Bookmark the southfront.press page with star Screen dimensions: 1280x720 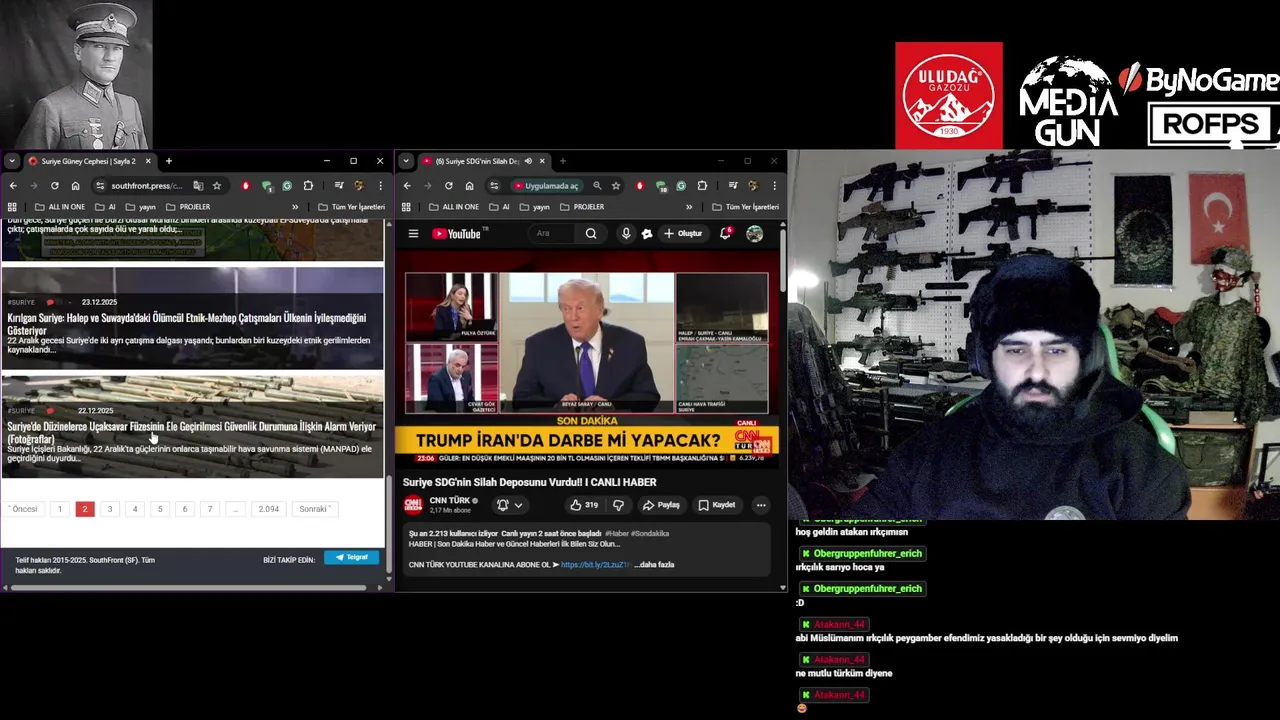(216, 186)
